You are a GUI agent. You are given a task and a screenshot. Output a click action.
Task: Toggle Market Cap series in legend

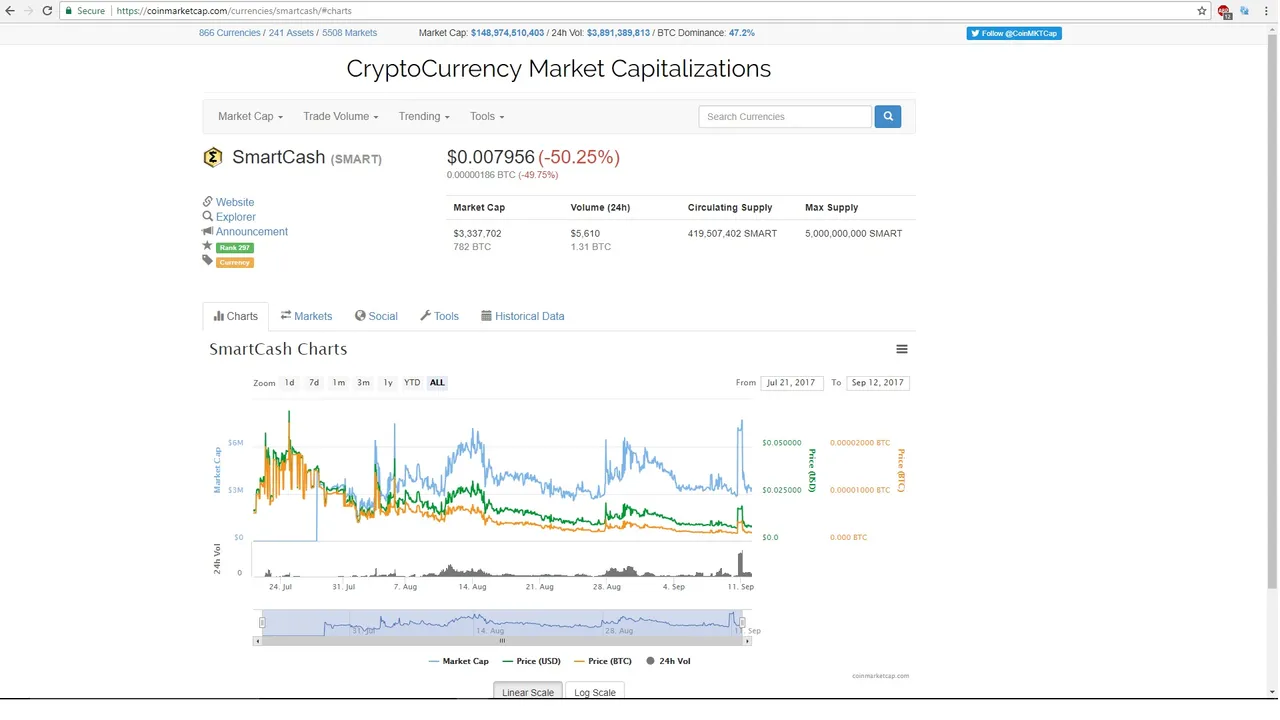(459, 661)
